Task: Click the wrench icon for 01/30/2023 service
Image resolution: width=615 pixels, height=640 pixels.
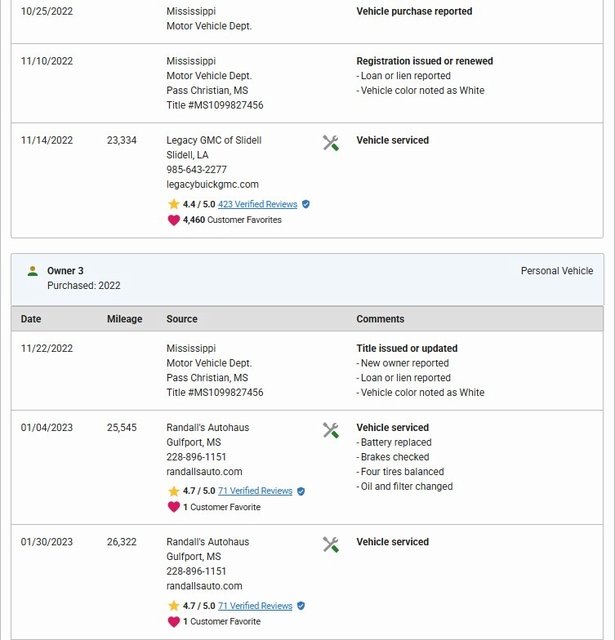Action: 331,545
